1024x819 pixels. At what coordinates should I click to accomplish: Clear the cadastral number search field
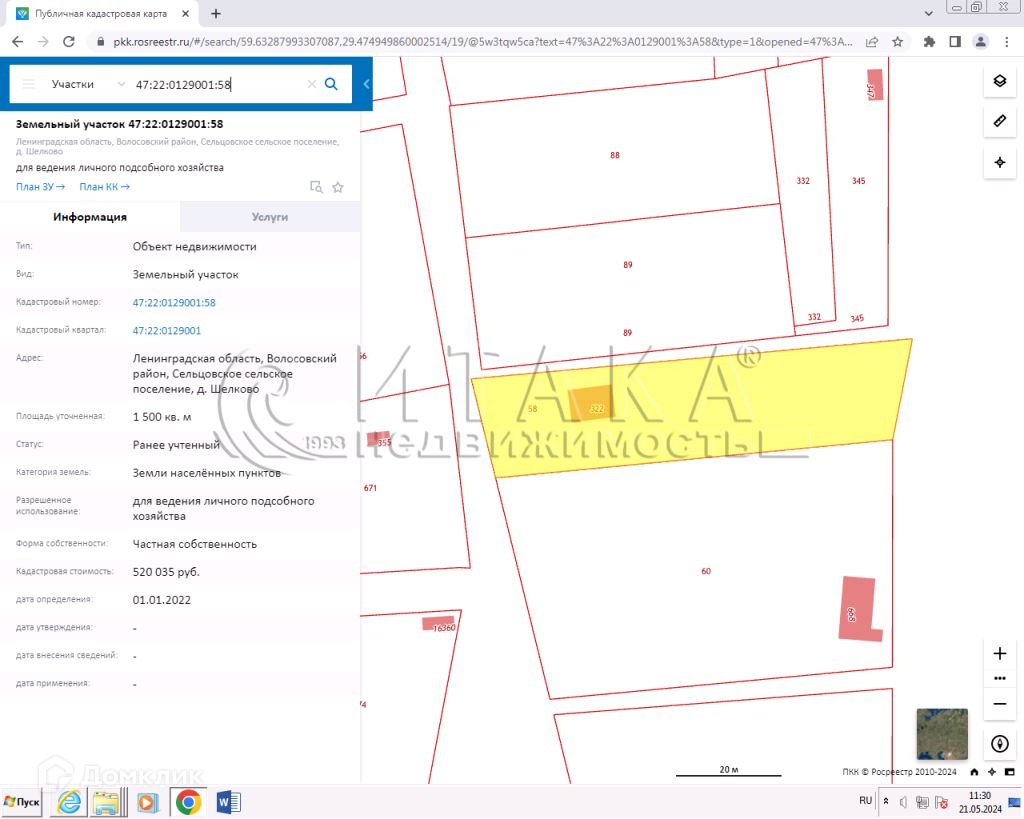point(311,85)
